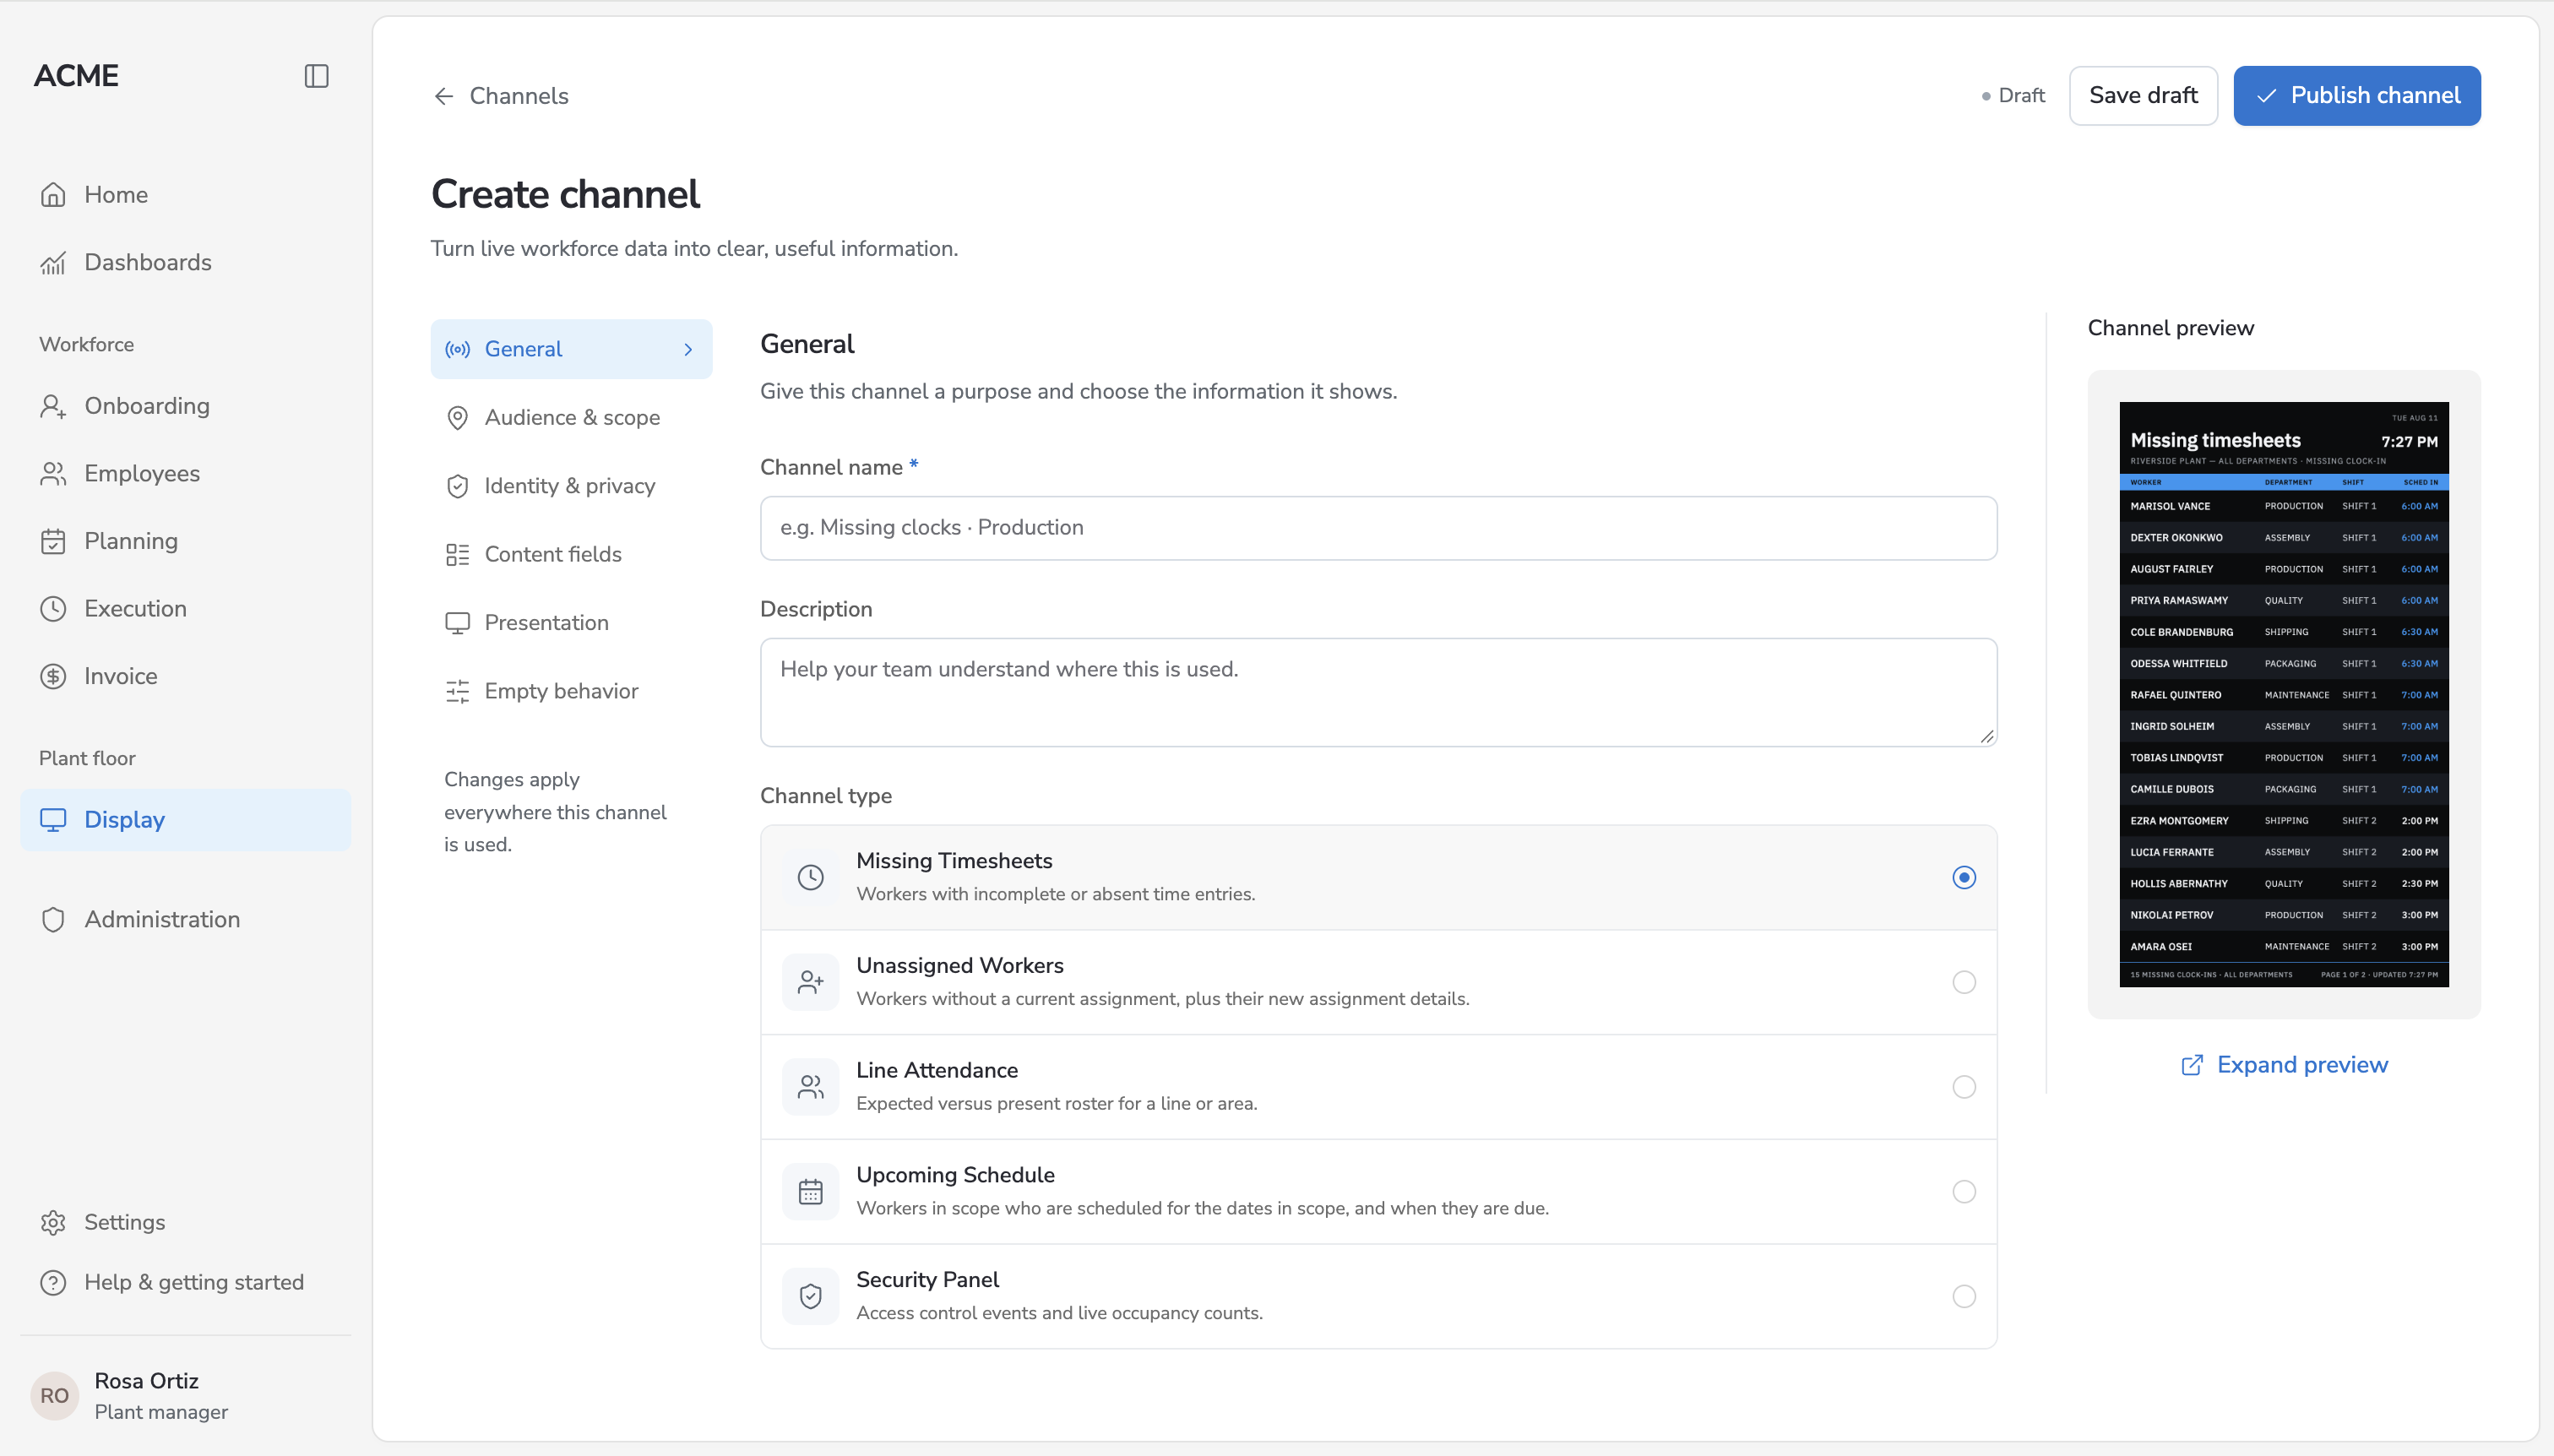
Task: Click the Expand preview link
Action: click(2284, 1065)
